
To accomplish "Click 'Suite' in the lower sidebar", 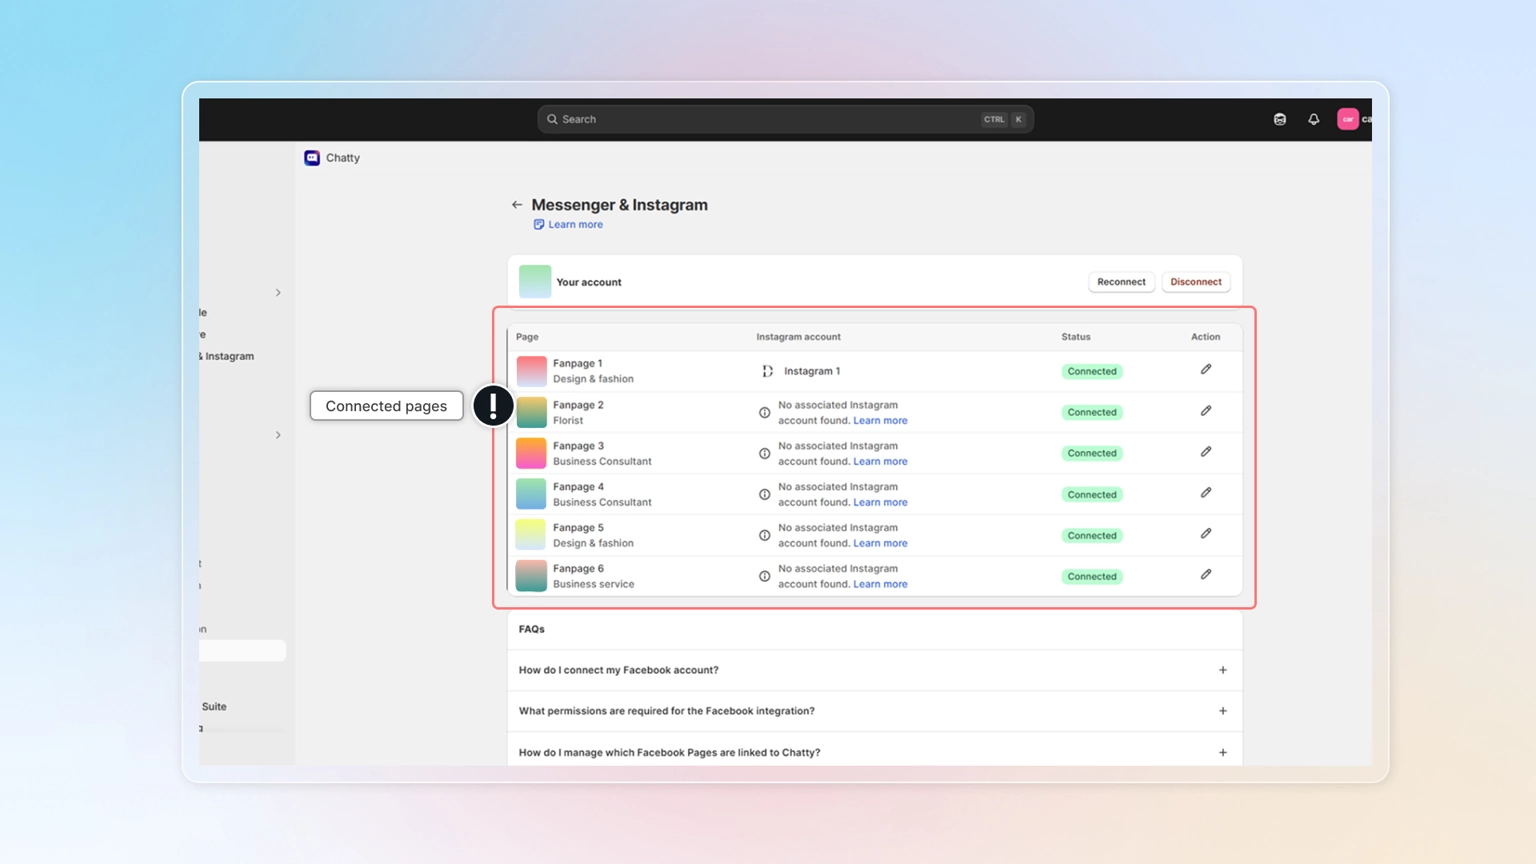I will pyautogui.click(x=213, y=706).
